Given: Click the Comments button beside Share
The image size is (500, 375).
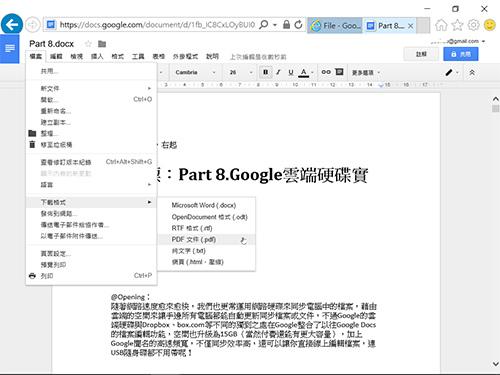Looking at the screenshot, I should (x=421, y=54).
